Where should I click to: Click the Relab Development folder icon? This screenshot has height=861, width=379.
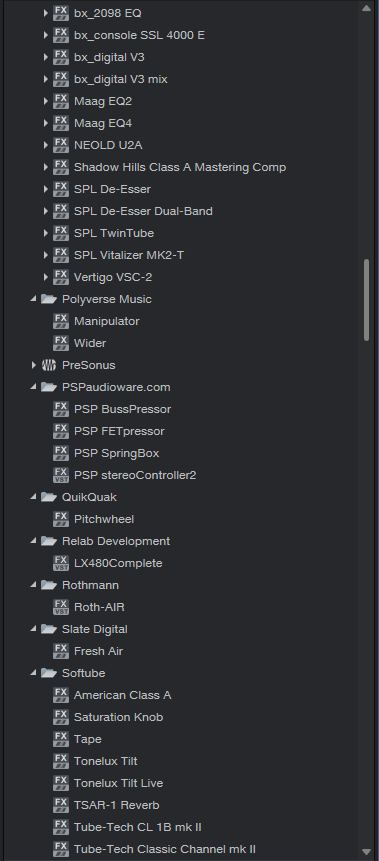[x=49, y=540]
